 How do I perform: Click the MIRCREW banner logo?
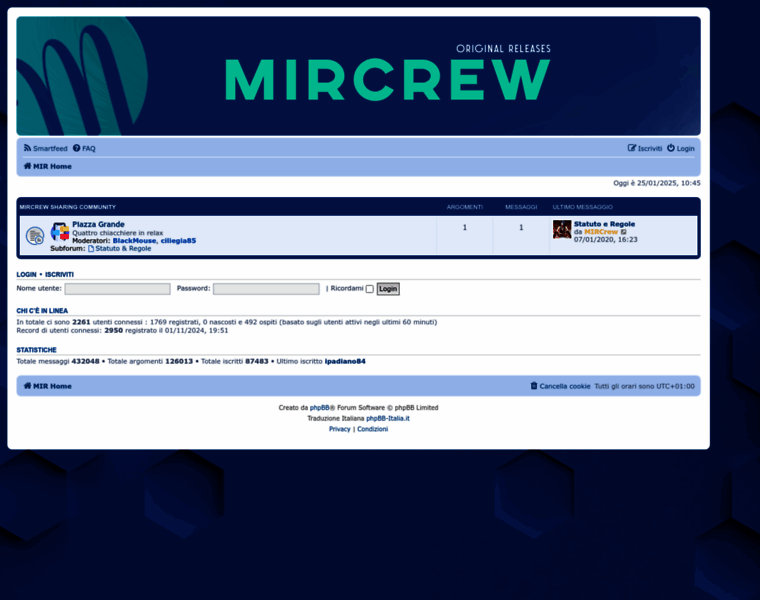pos(358,76)
